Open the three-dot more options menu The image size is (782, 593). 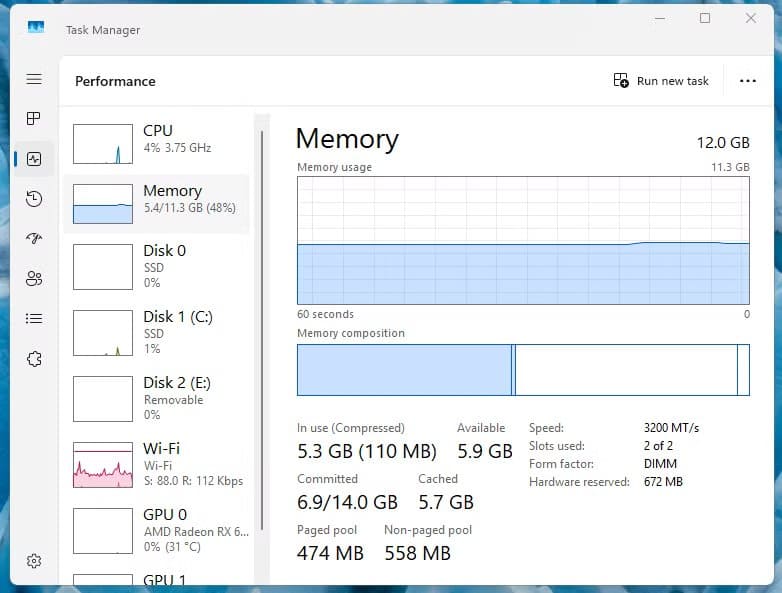(x=748, y=81)
